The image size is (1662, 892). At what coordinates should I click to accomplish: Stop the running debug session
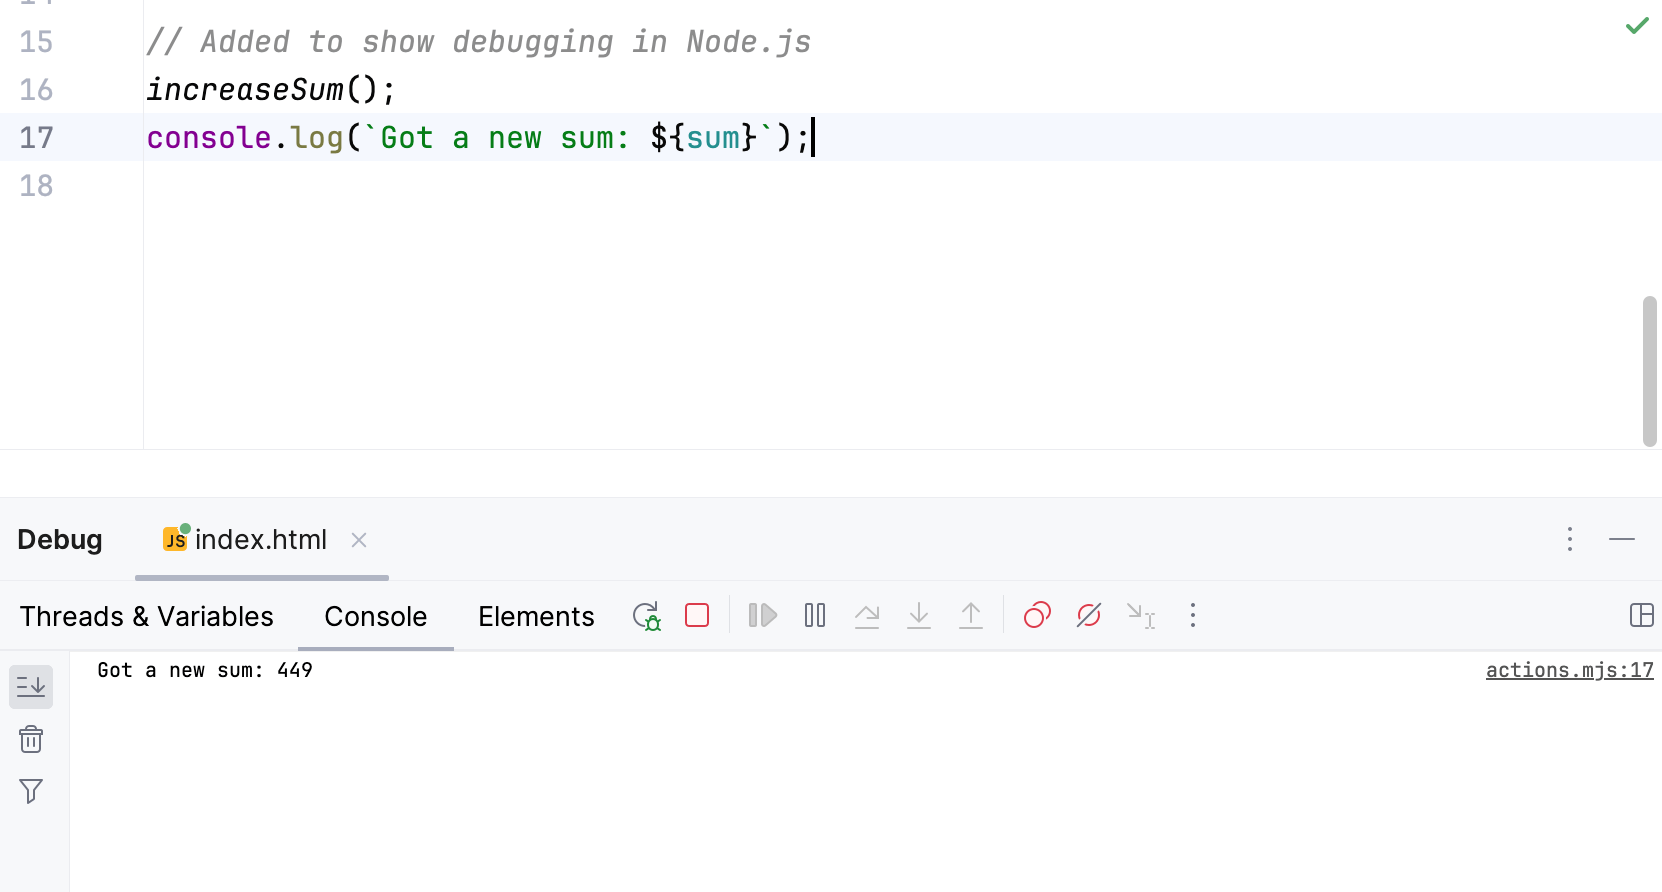click(x=697, y=615)
